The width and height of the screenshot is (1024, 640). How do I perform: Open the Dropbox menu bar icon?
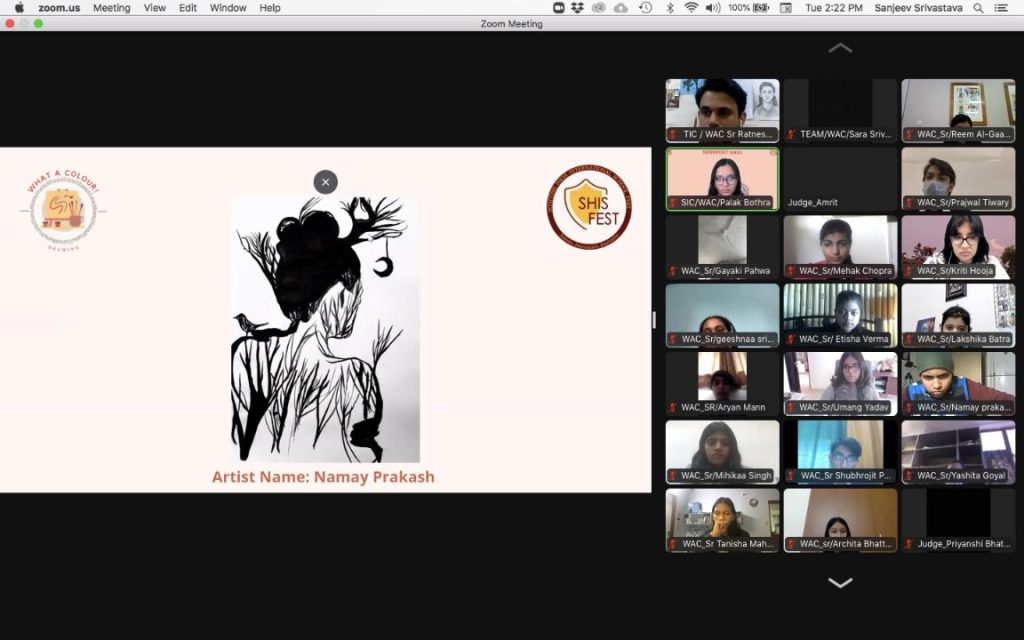[578, 8]
